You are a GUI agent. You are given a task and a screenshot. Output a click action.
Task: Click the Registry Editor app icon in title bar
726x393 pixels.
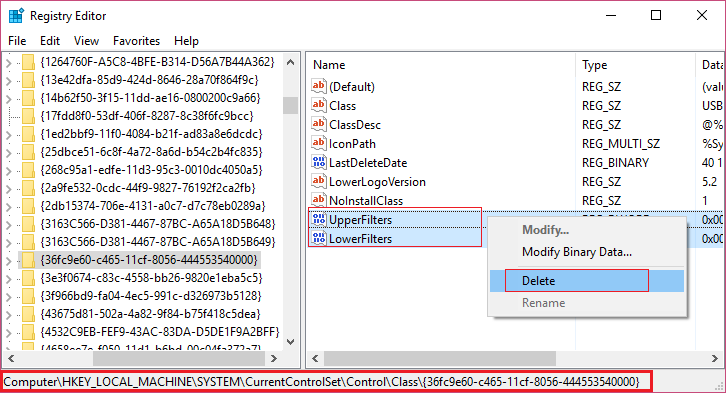[x=16, y=15]
